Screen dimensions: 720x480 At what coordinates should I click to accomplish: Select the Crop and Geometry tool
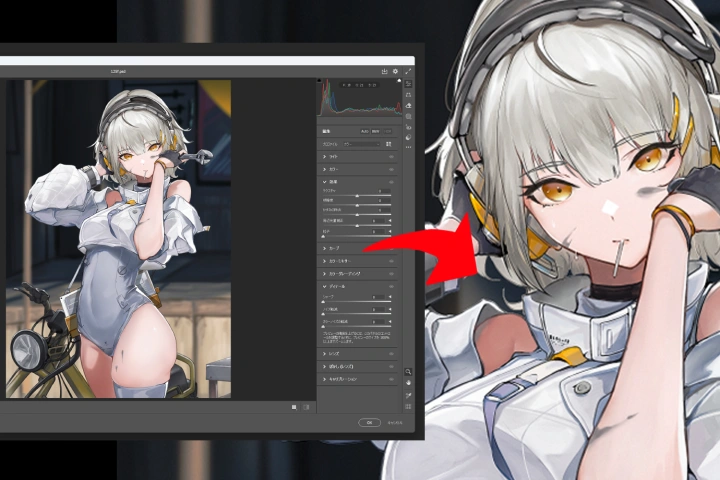click(x=408, y=95)
